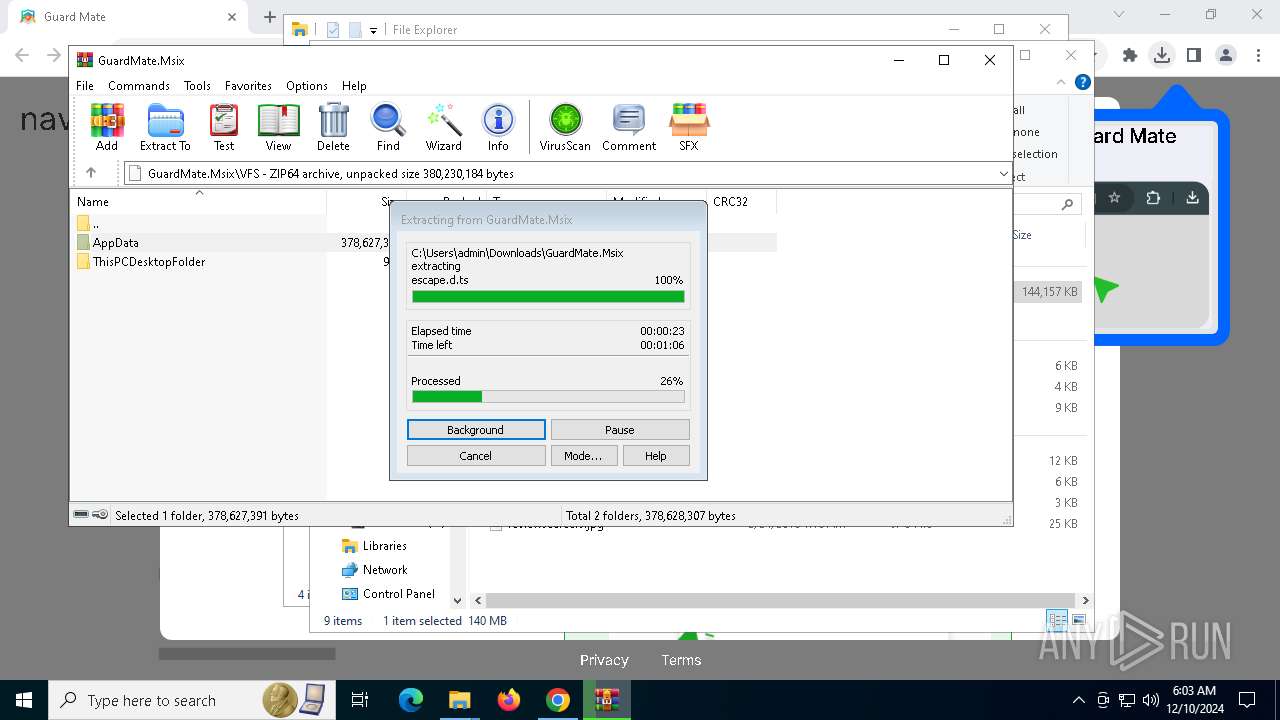Switch to WinRAR on taskbar
This screenshot has height=720, width=1280.
[x=607, y=700]
